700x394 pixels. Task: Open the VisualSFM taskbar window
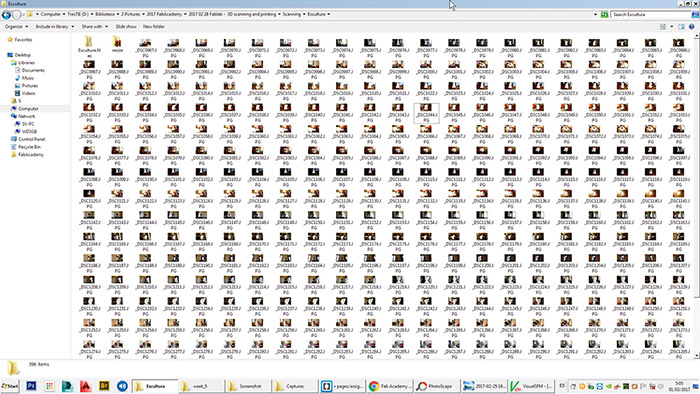click(x=531, y=386)
